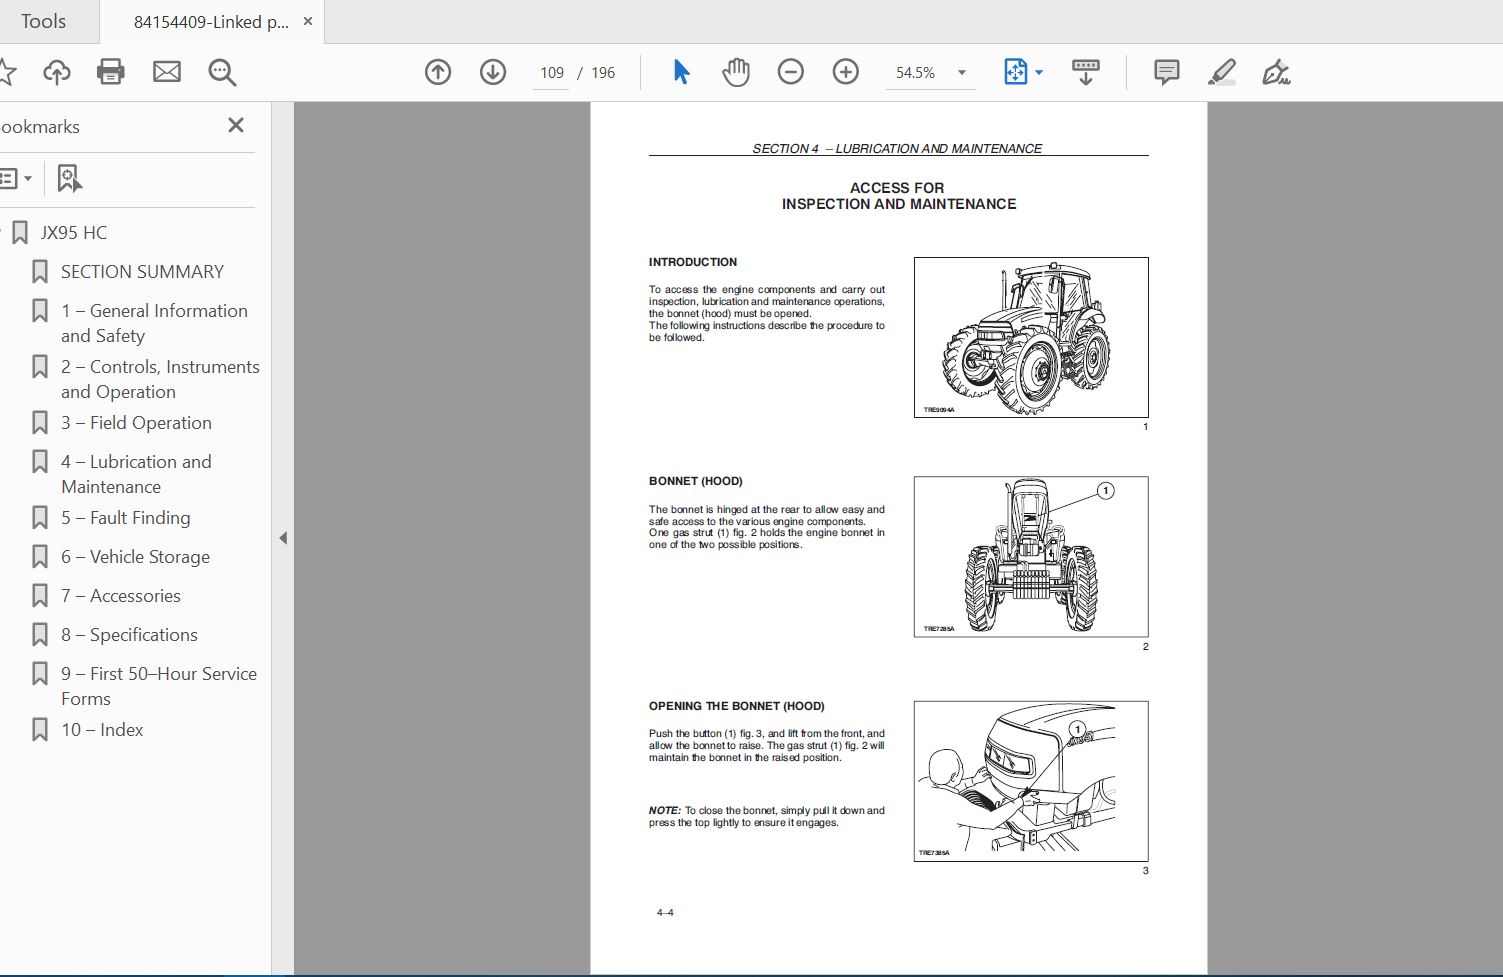Click the INTRODUCTION heading text
Viewport: 1503px width, 977px height.
click(x=693, y=262)
